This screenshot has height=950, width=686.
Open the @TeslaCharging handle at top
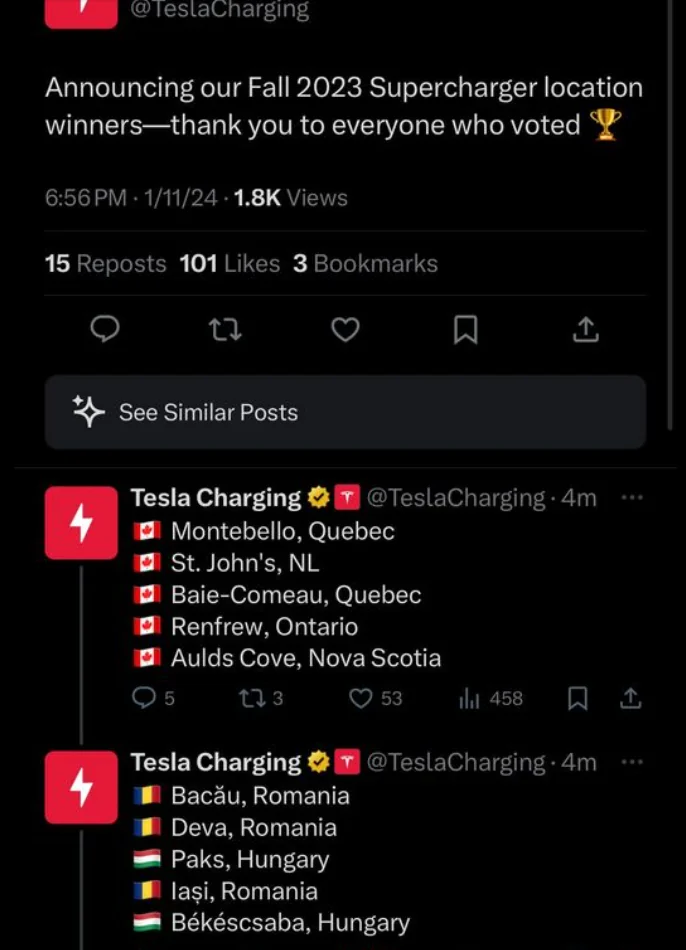(x=219, y=11)
